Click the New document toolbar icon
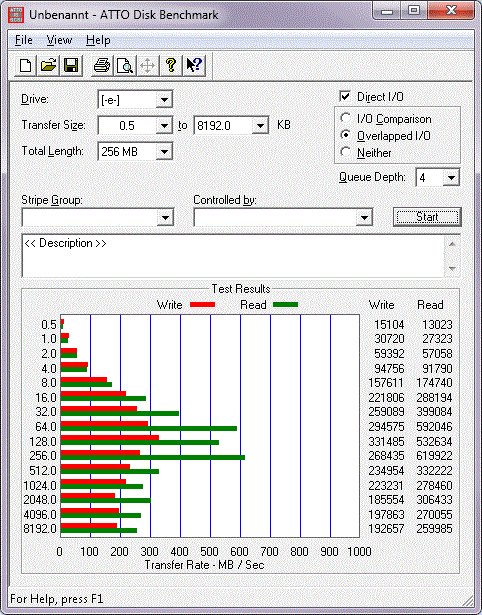482x615 pixels. [26, 65]
